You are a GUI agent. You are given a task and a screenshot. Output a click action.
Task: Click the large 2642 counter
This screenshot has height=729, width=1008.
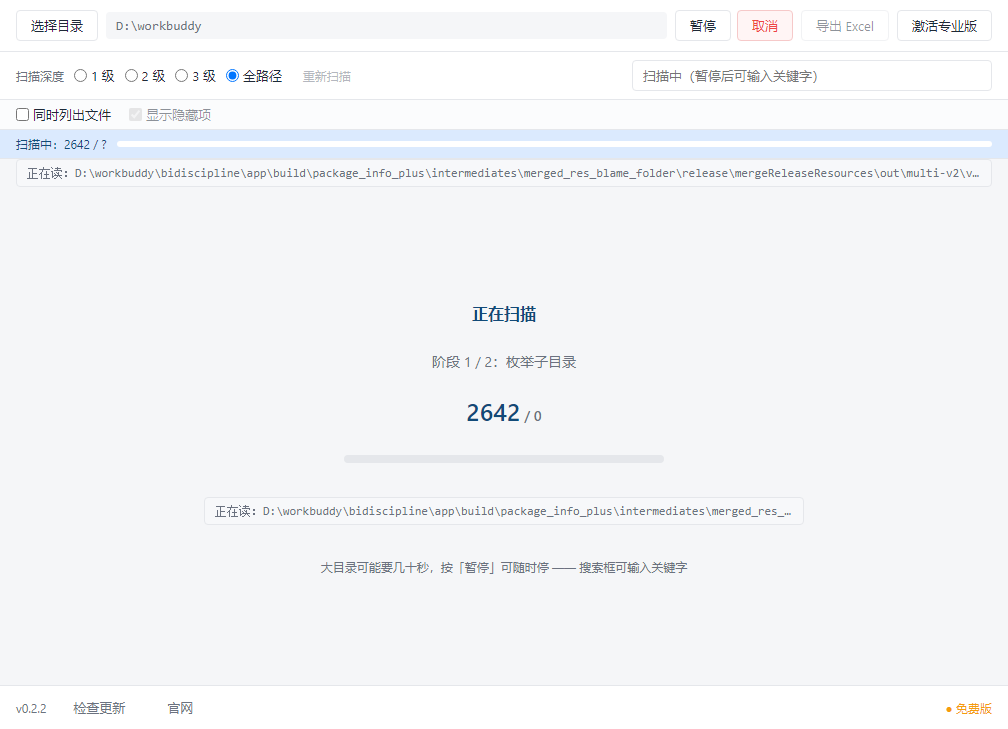(x=493, y=413)
